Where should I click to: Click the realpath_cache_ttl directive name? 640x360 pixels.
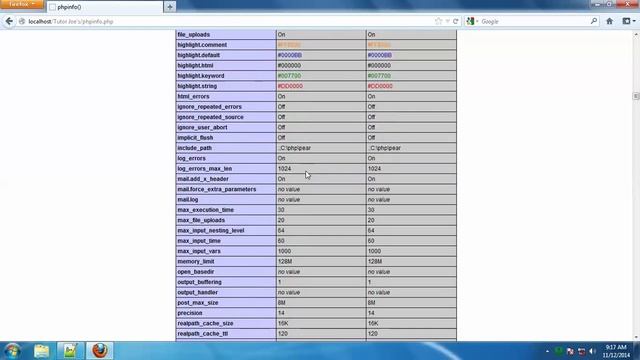[x=202, y=334]
